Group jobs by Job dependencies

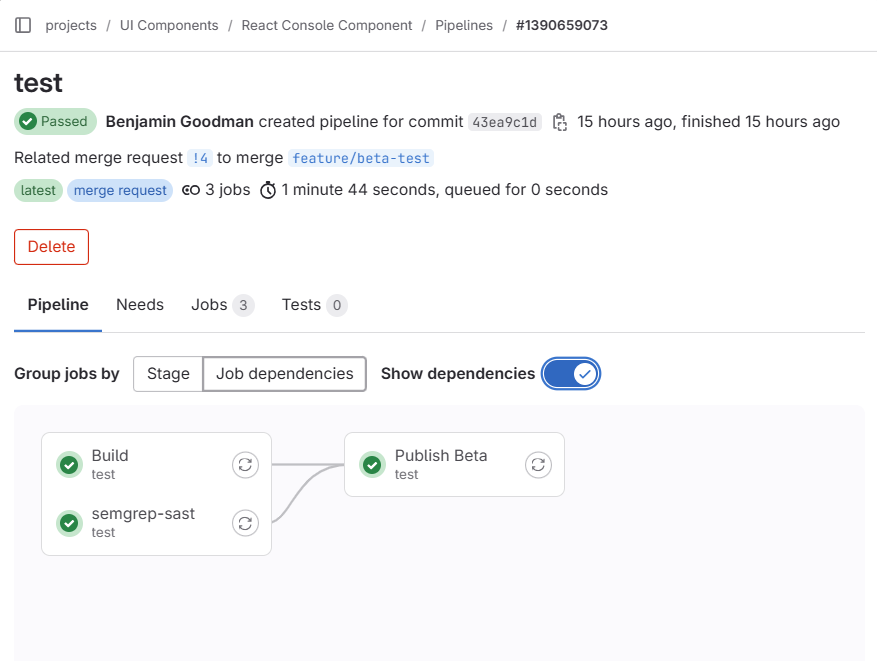click(284, 373)
